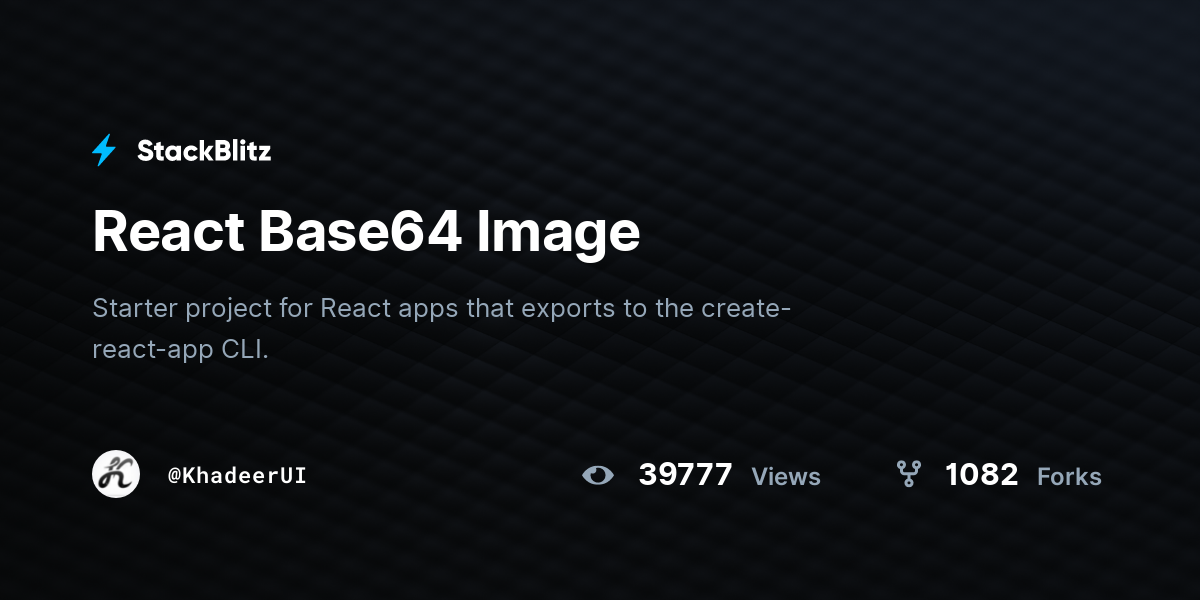Open the @KhadeerUI username link
The height and width of the screenshot is (600, 1200).
(237, 476)
